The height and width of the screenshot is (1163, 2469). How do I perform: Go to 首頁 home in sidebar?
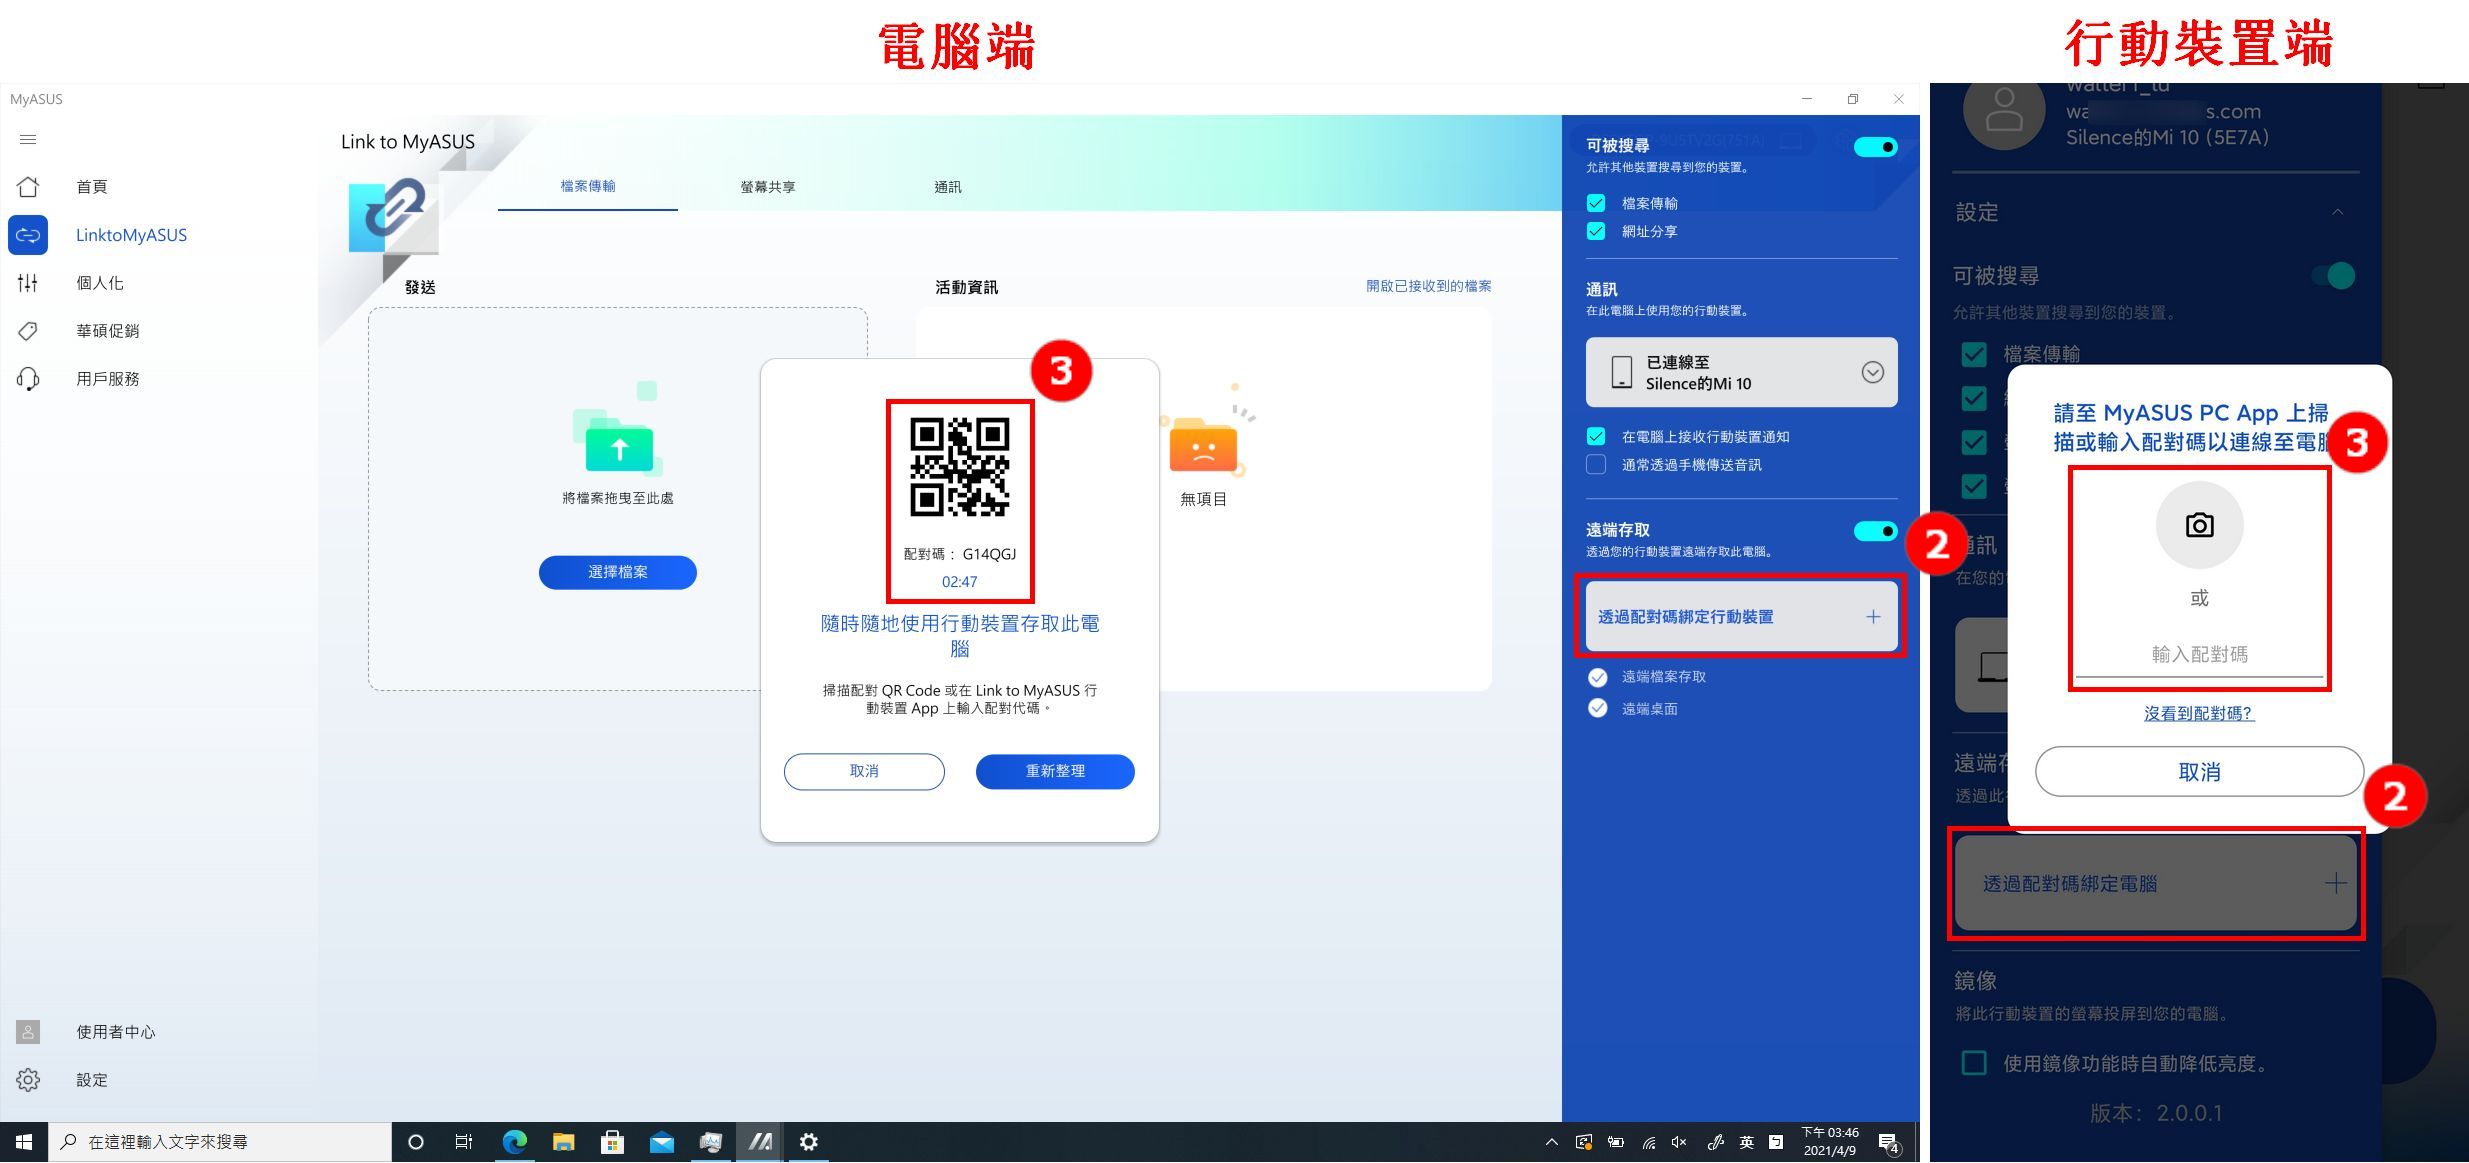(92, 187)
